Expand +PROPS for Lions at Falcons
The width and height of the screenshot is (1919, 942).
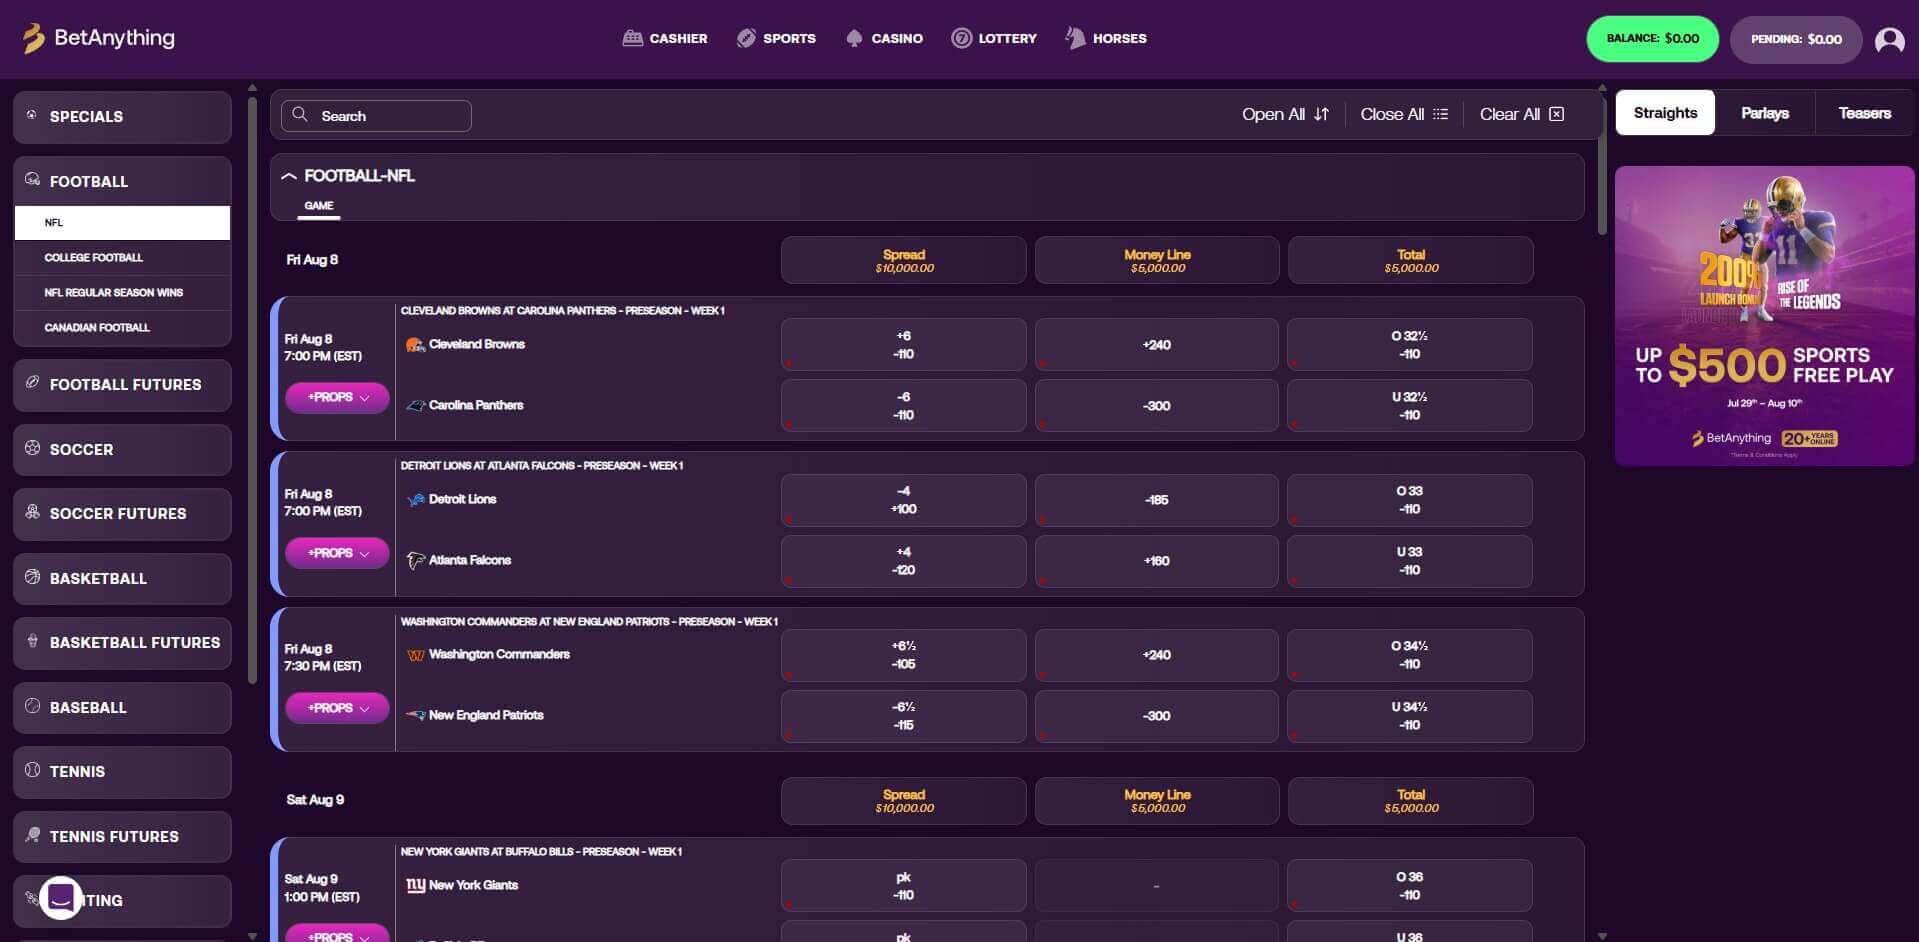coord(337,552)
